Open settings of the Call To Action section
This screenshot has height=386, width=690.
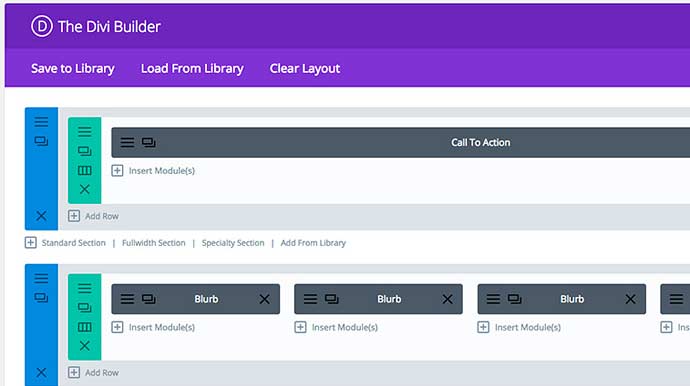pos(41,121)
